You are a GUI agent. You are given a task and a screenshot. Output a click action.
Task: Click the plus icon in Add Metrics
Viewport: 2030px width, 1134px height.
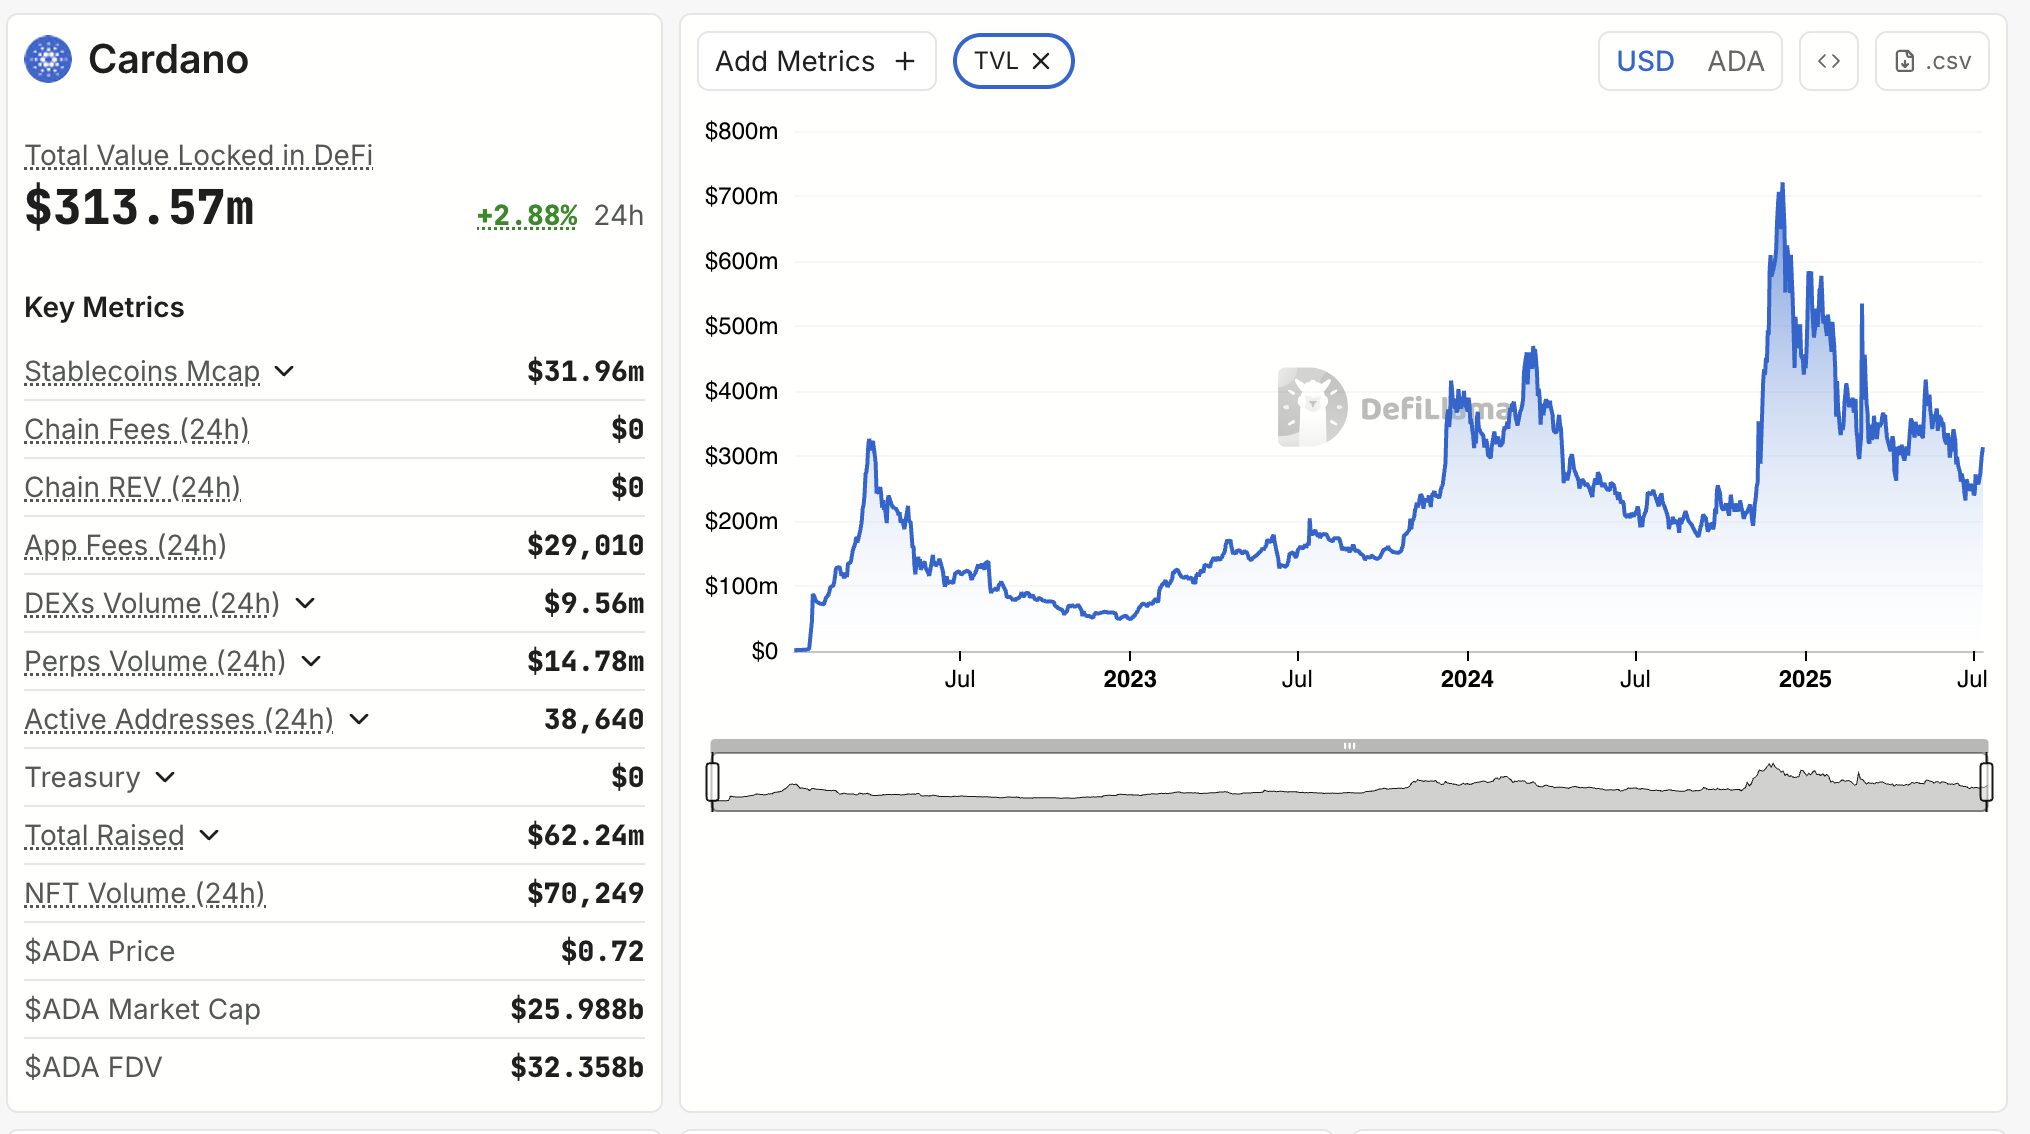click(905, 61)
